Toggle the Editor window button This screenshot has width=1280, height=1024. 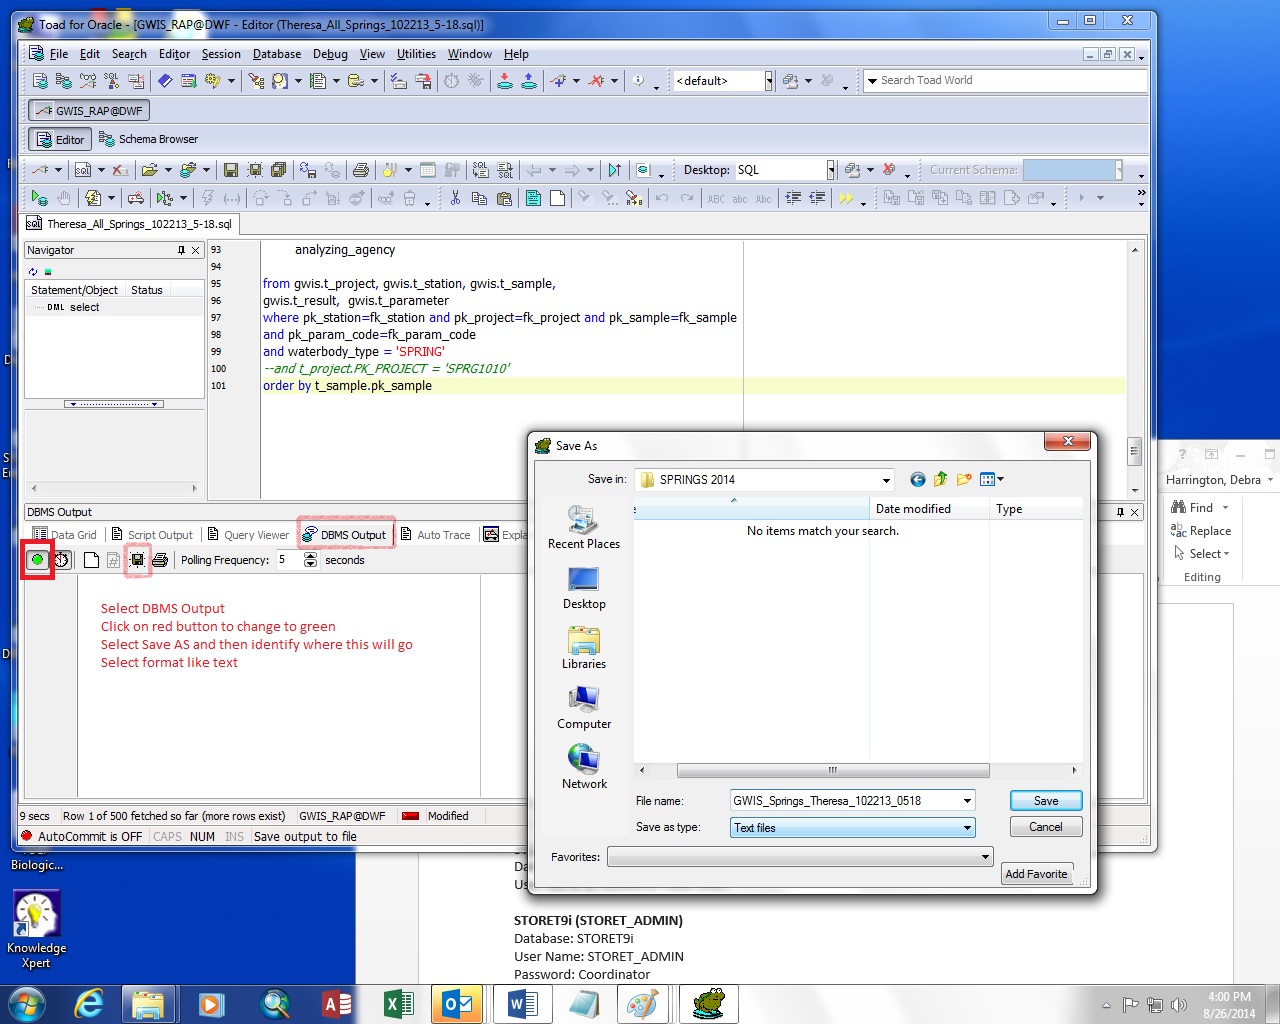click(x=60, y=139)
